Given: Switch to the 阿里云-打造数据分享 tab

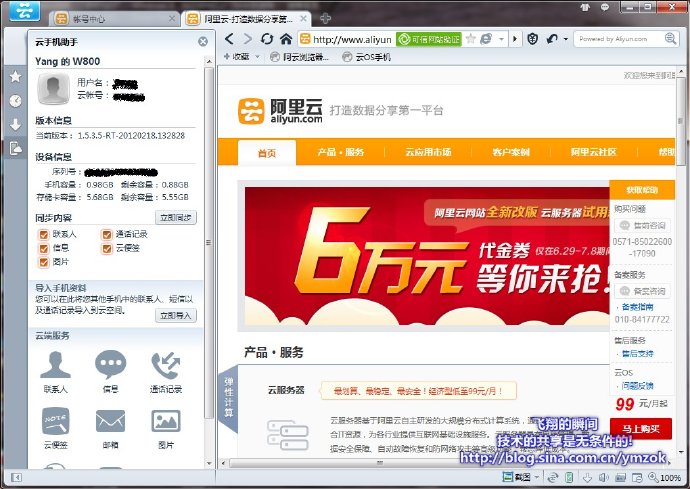Looking at the screenshot, I should pyautogui.click(x=246, y=18).
